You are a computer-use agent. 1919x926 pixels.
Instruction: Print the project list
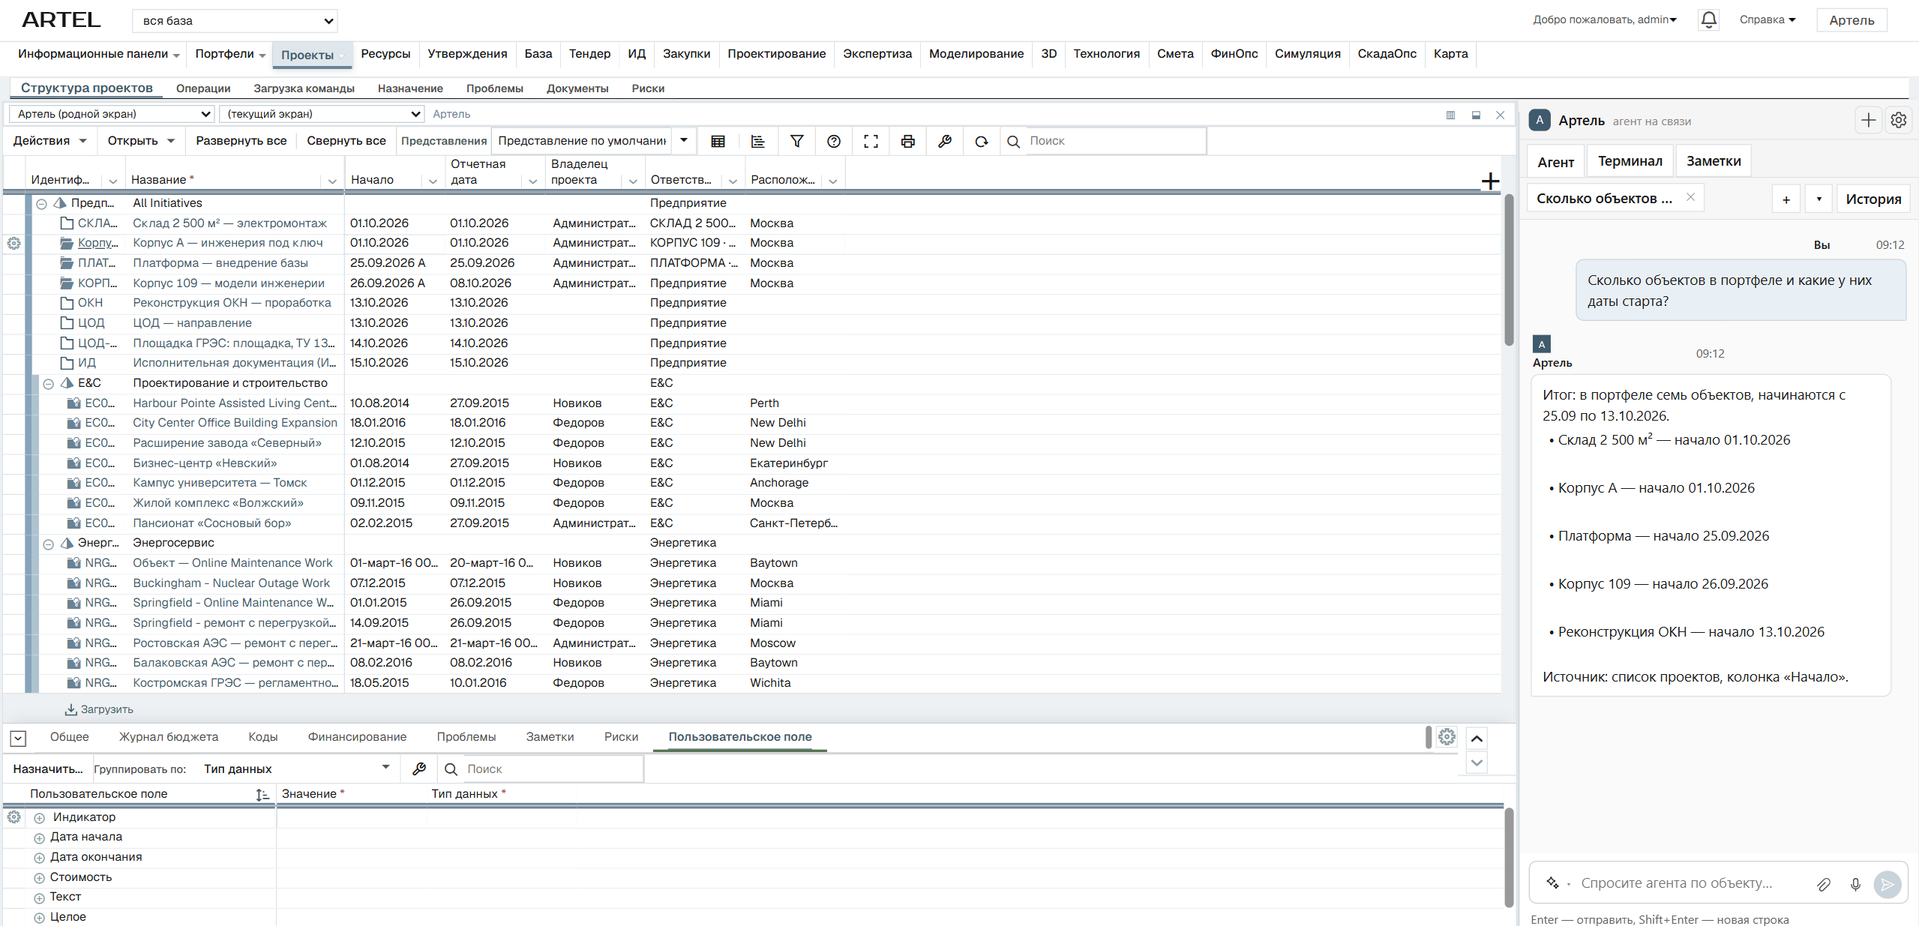point(908,141)
